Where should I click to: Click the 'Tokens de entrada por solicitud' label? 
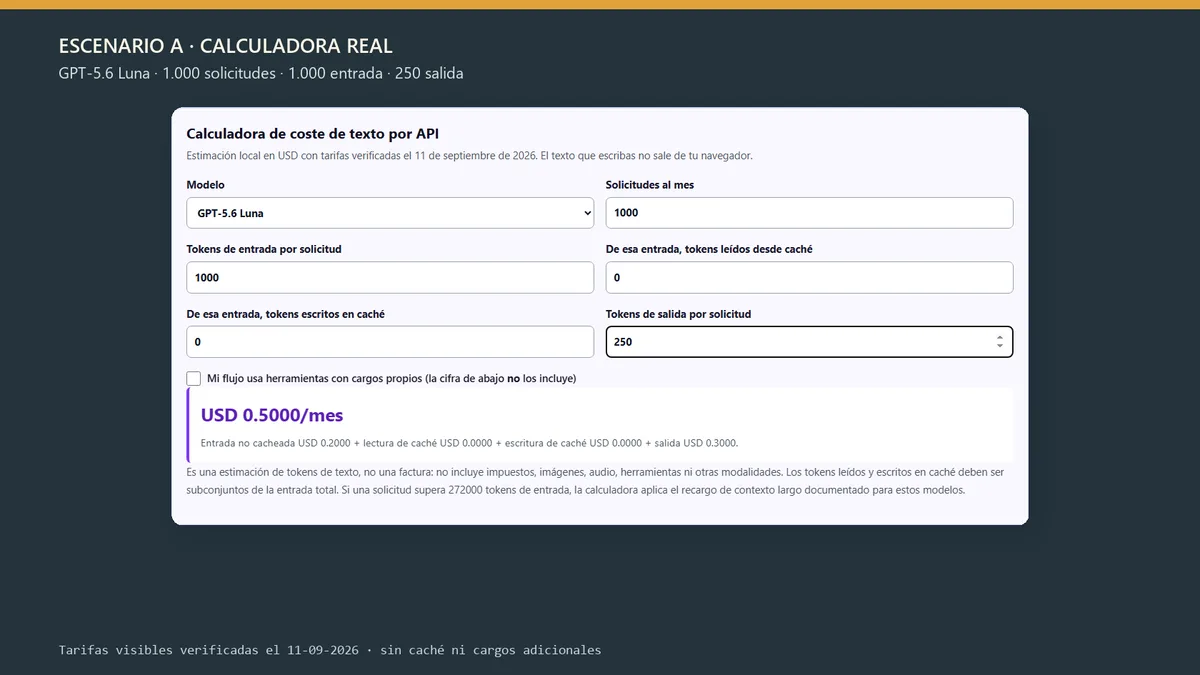264,249
